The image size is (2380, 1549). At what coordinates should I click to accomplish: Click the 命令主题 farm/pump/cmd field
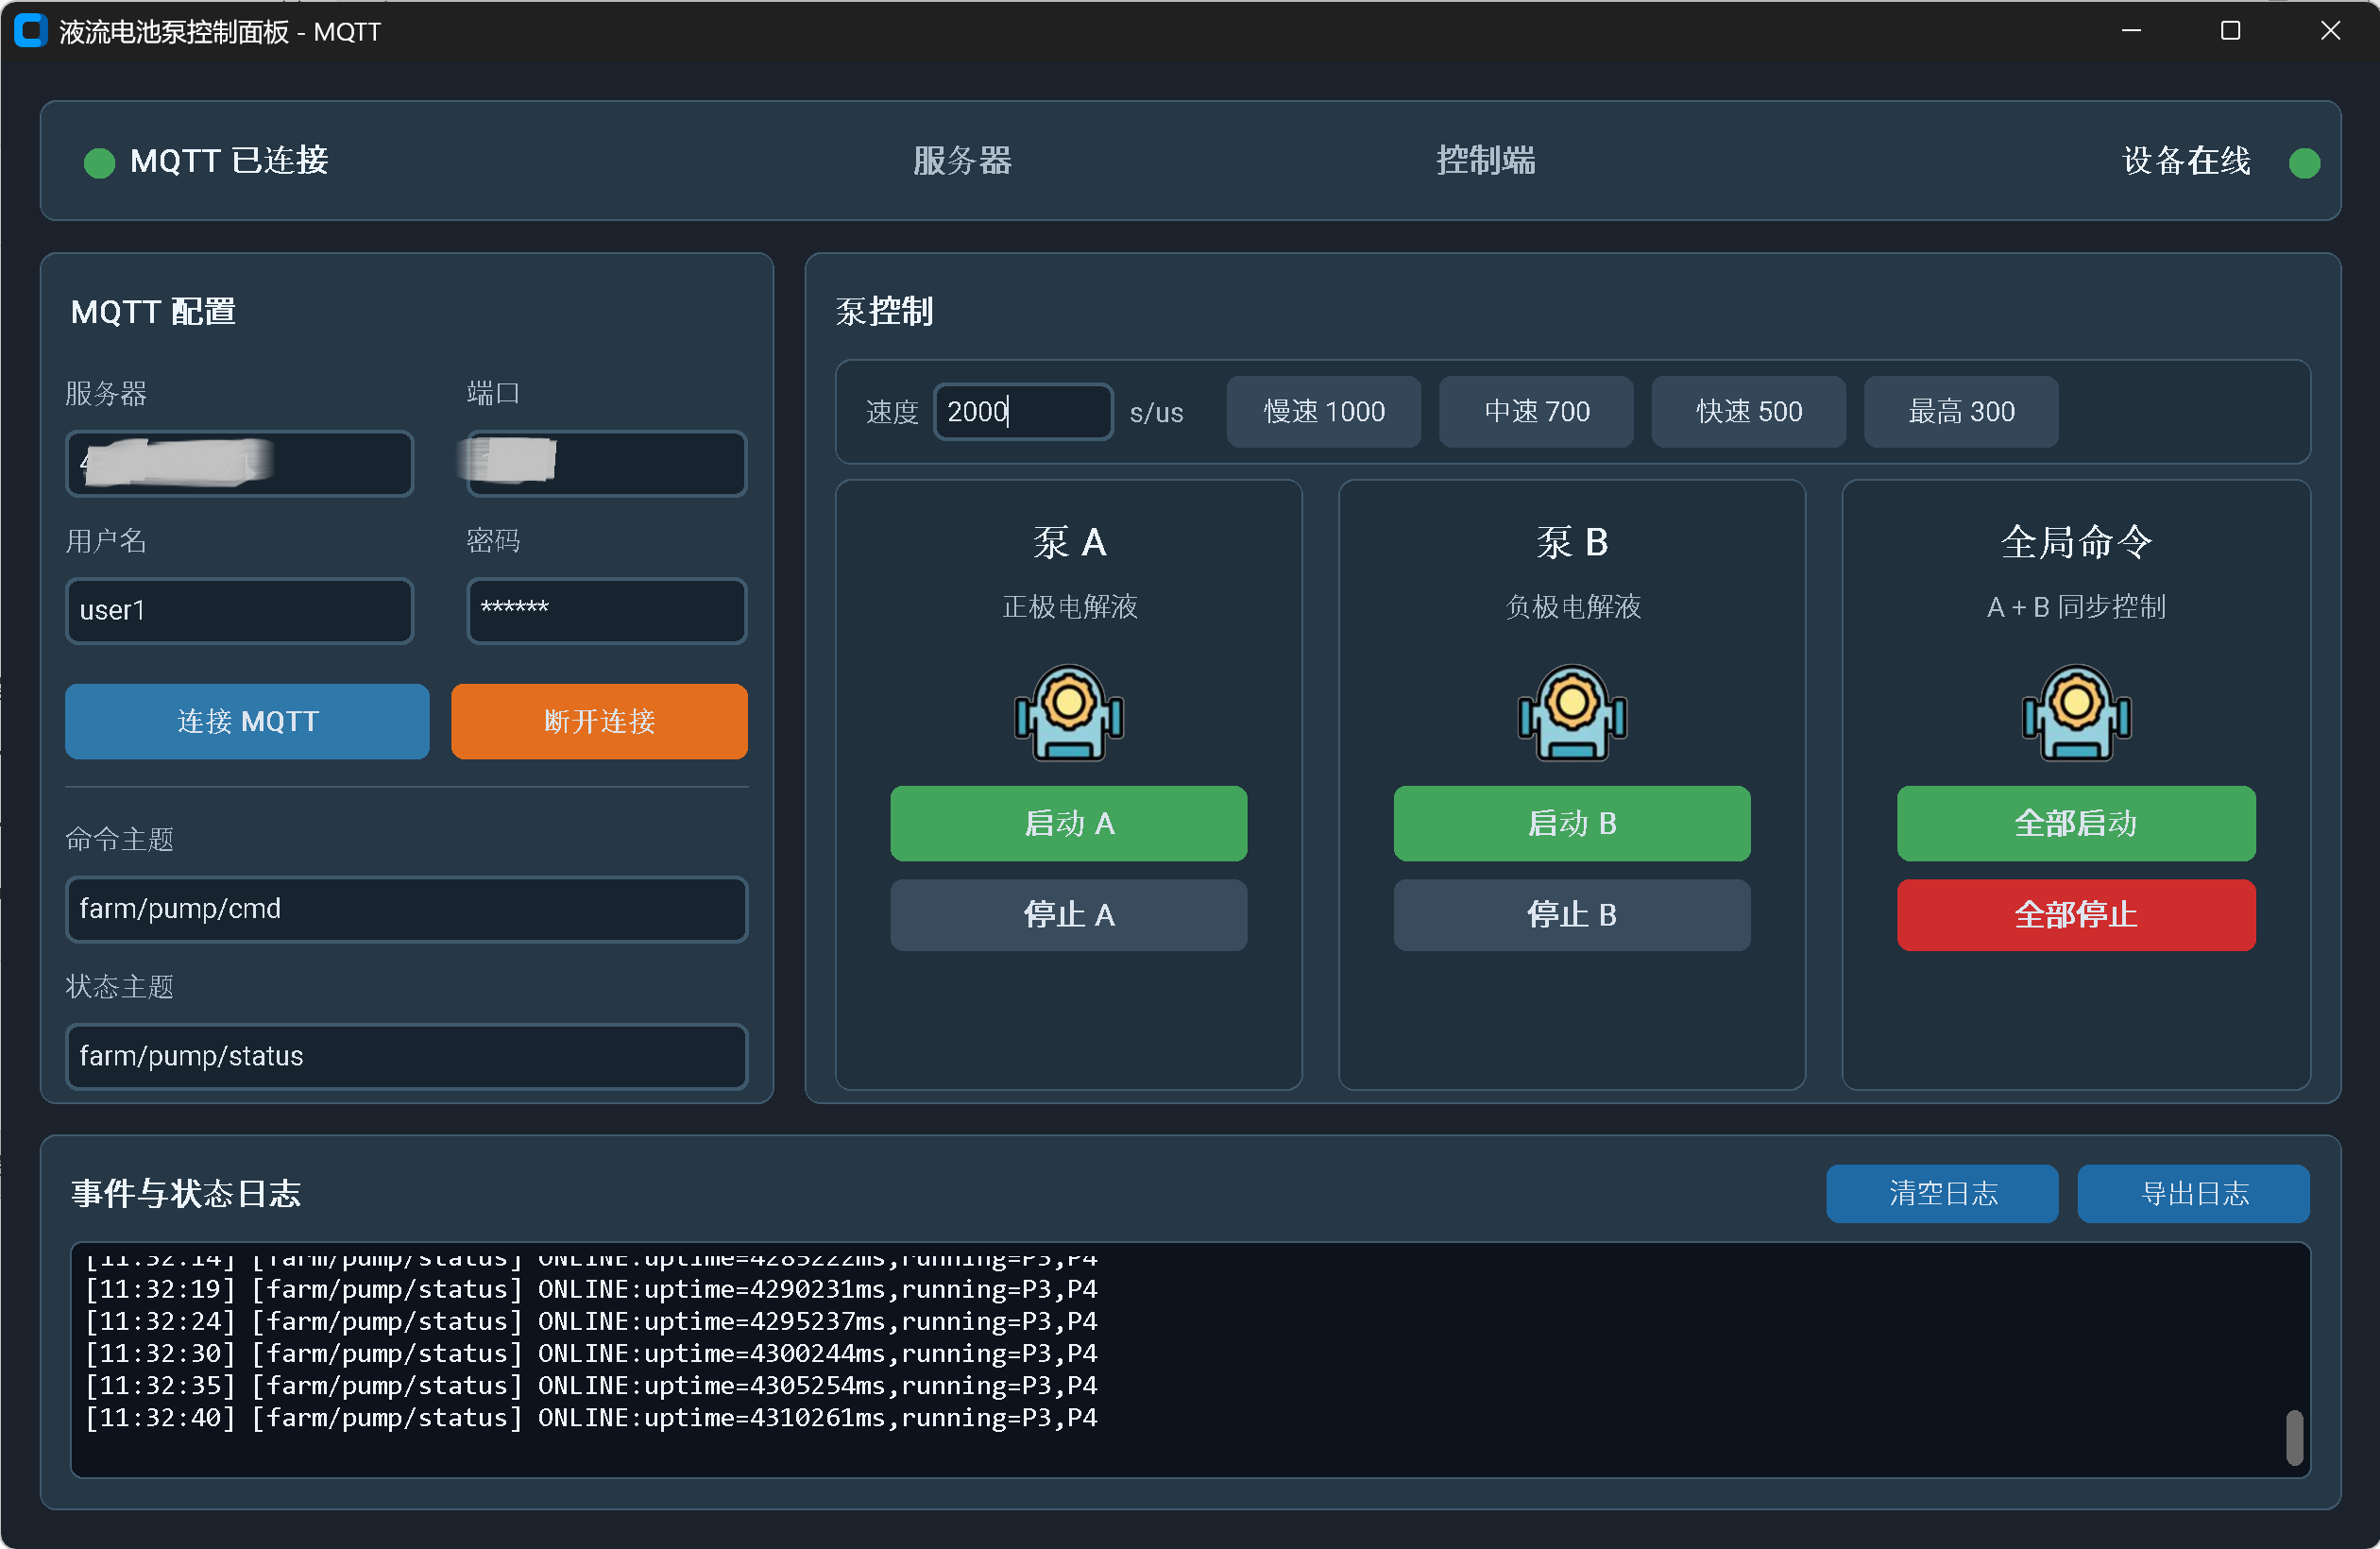[406, 908]
